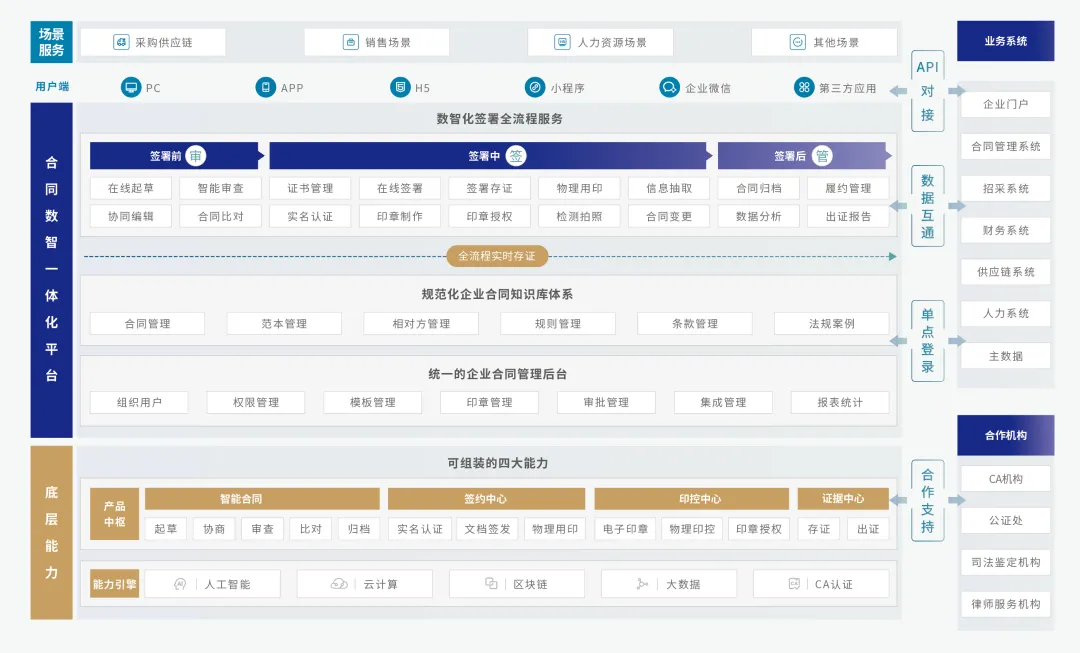
Task: Select the 第三方应用 icon
Action: coord(804,87)
